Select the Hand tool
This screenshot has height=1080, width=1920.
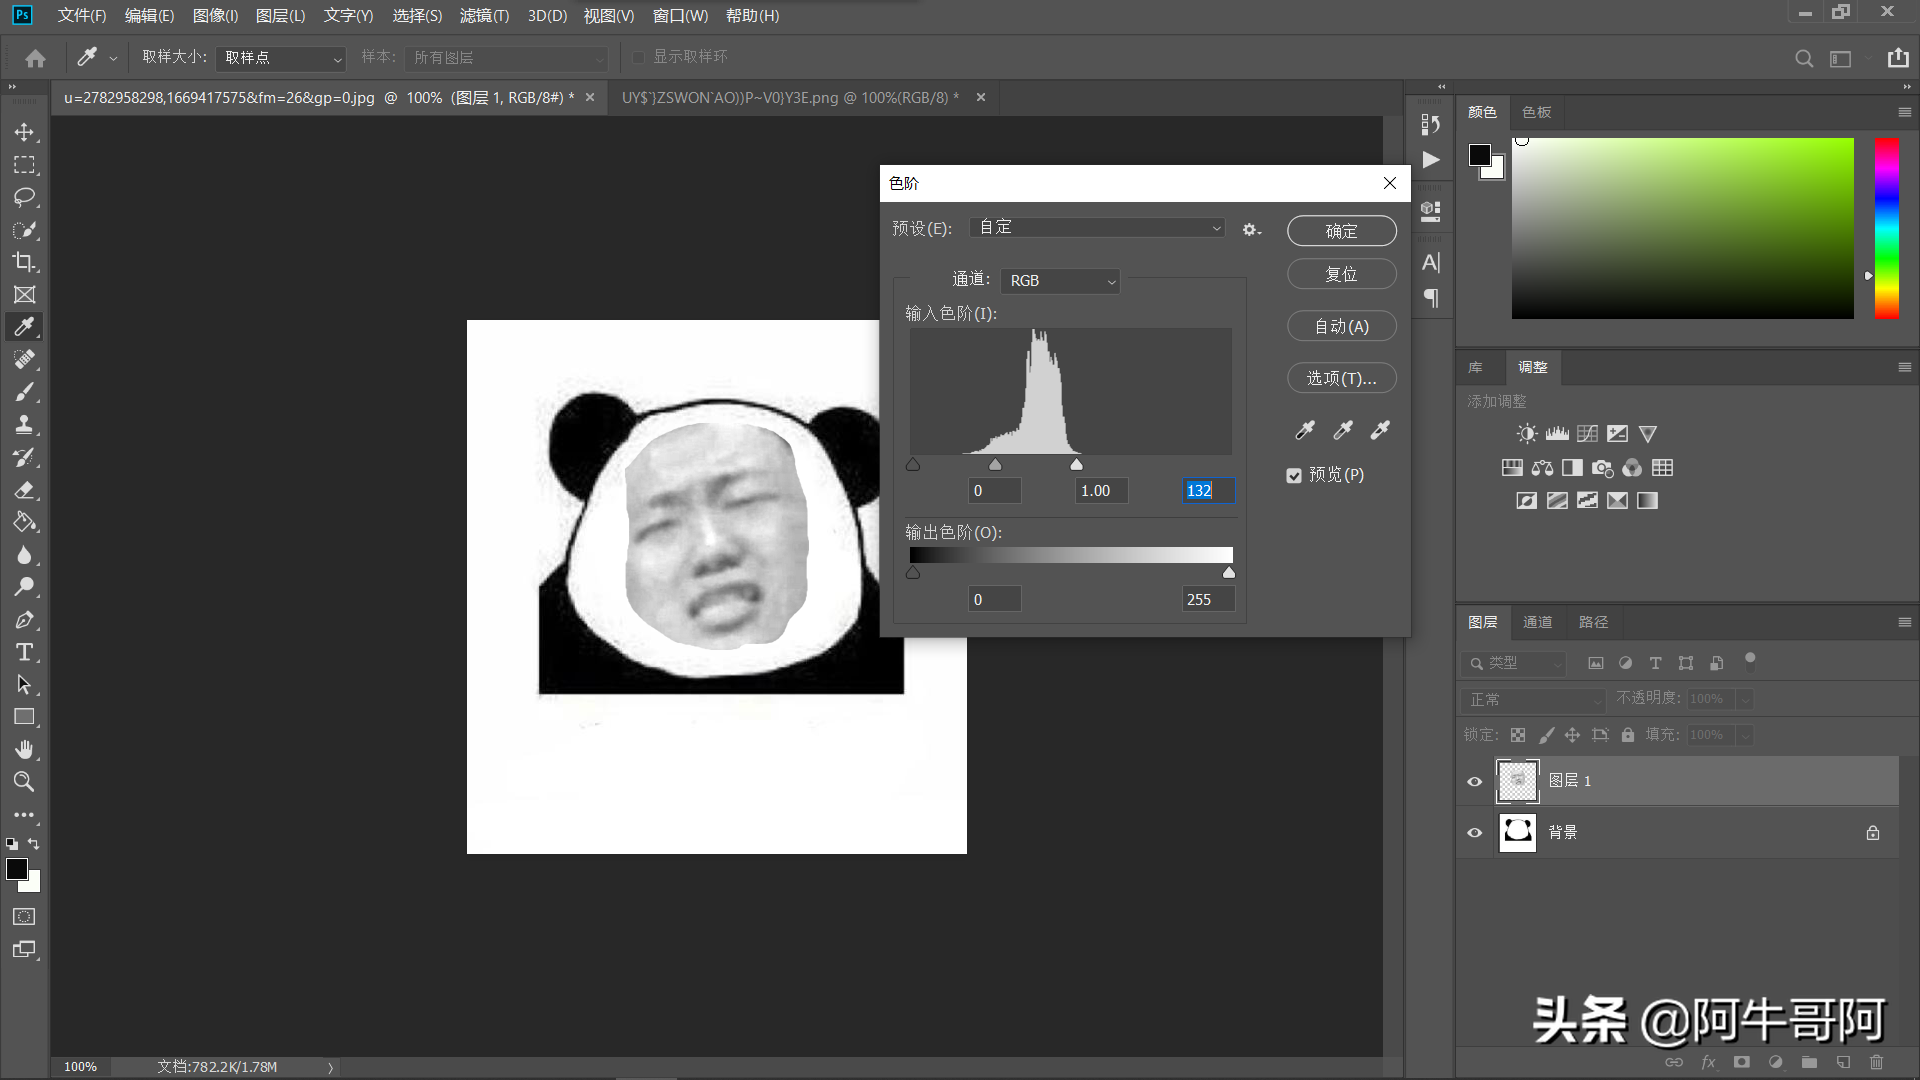(x=24, y=749)
